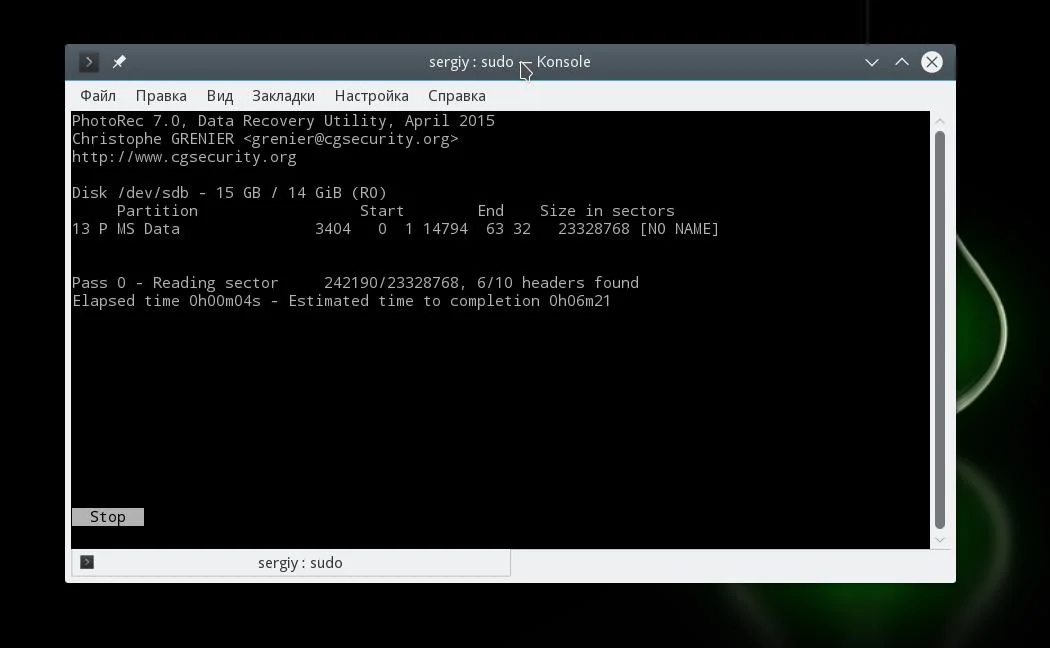The height and width of the screenshot is (648, 1050).
Task: Click the 'Pass 0 - Reading sector' line
Action: coord(355,283)
